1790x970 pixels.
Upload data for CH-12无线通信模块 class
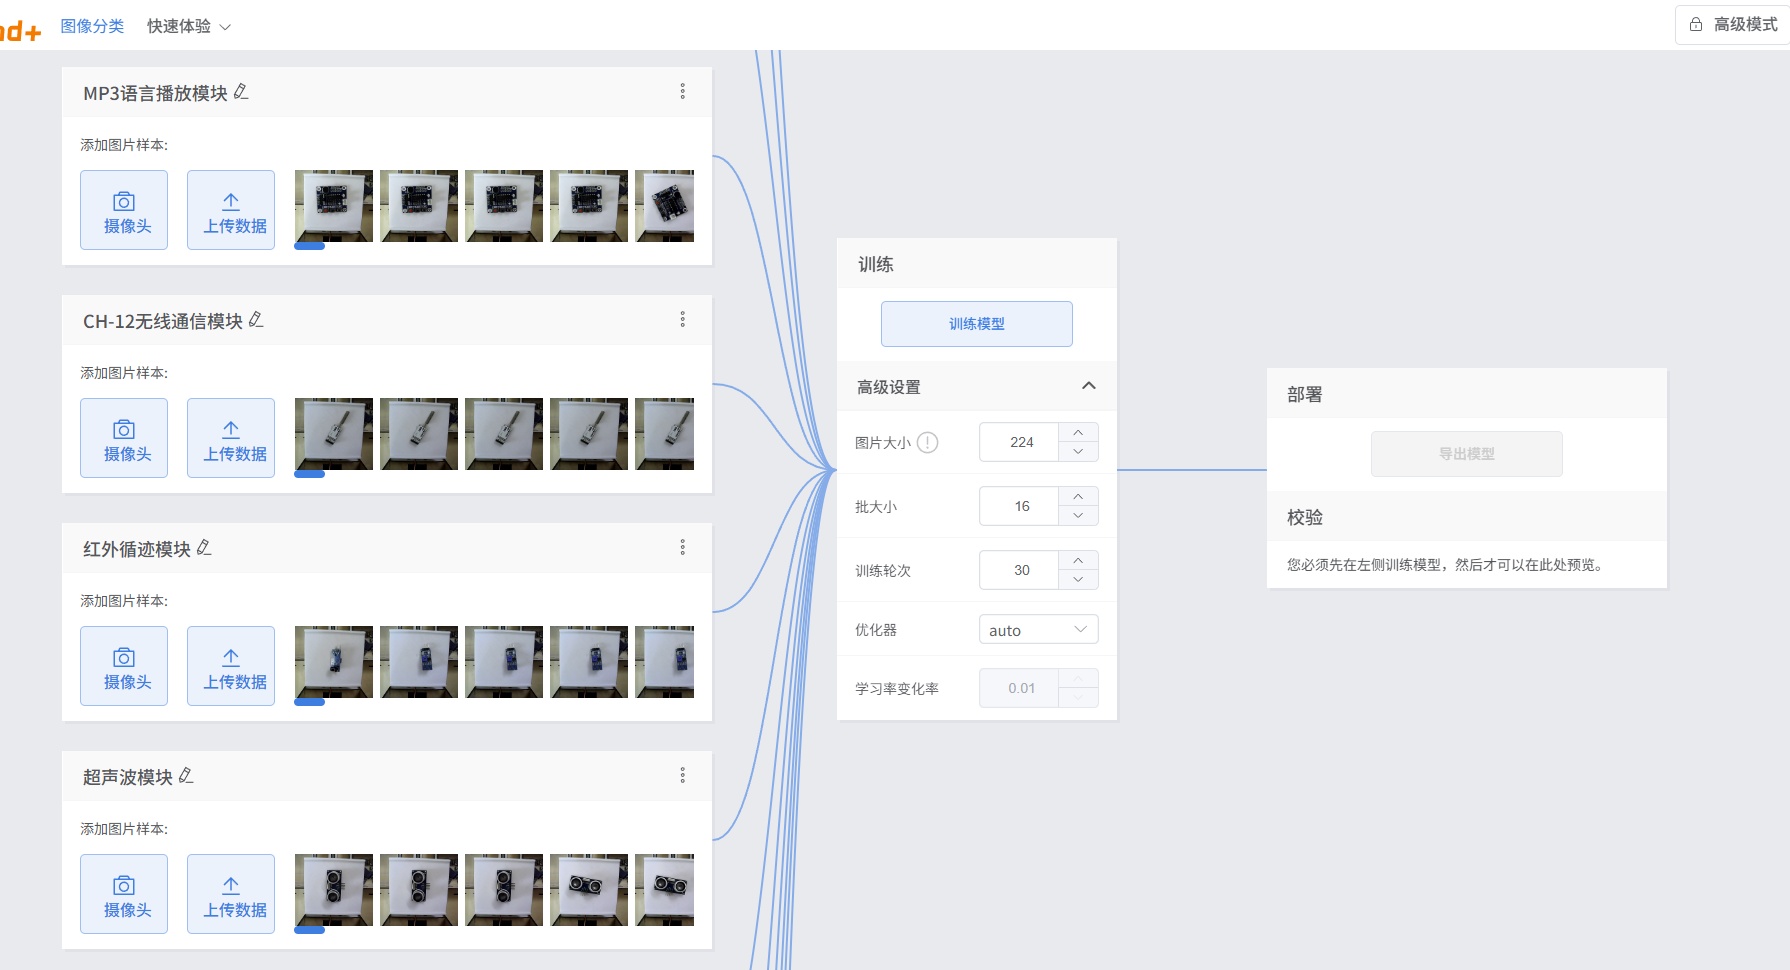click(230, 437)
